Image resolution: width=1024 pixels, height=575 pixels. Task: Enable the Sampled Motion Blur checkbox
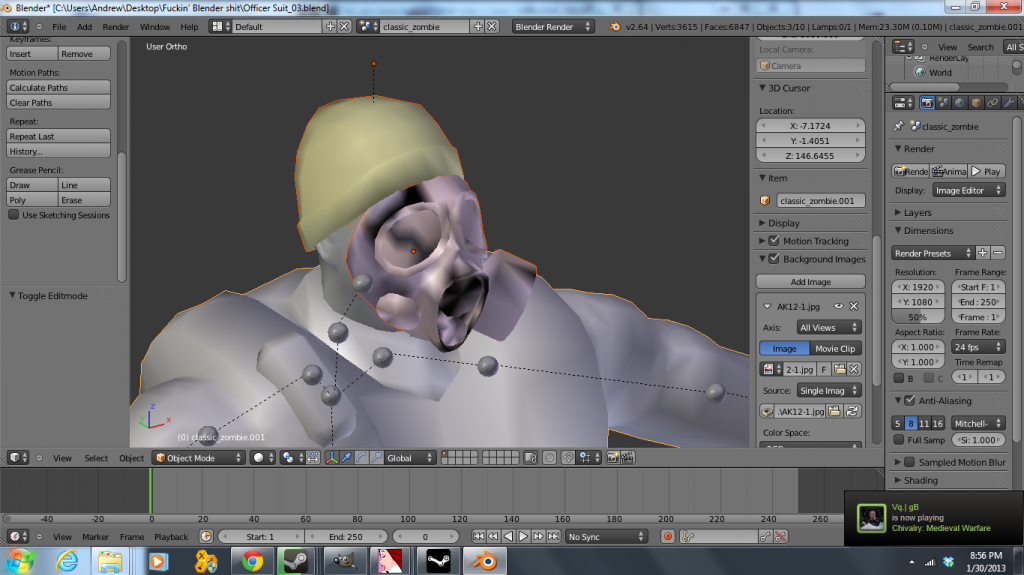(910, 462)
